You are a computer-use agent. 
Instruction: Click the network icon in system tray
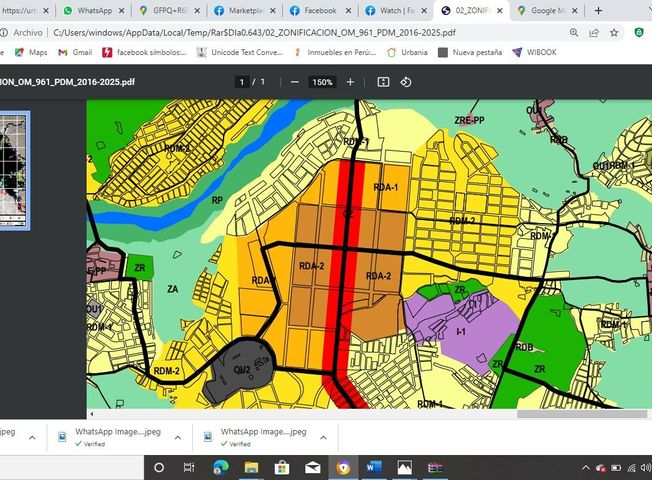pos(631,468)
